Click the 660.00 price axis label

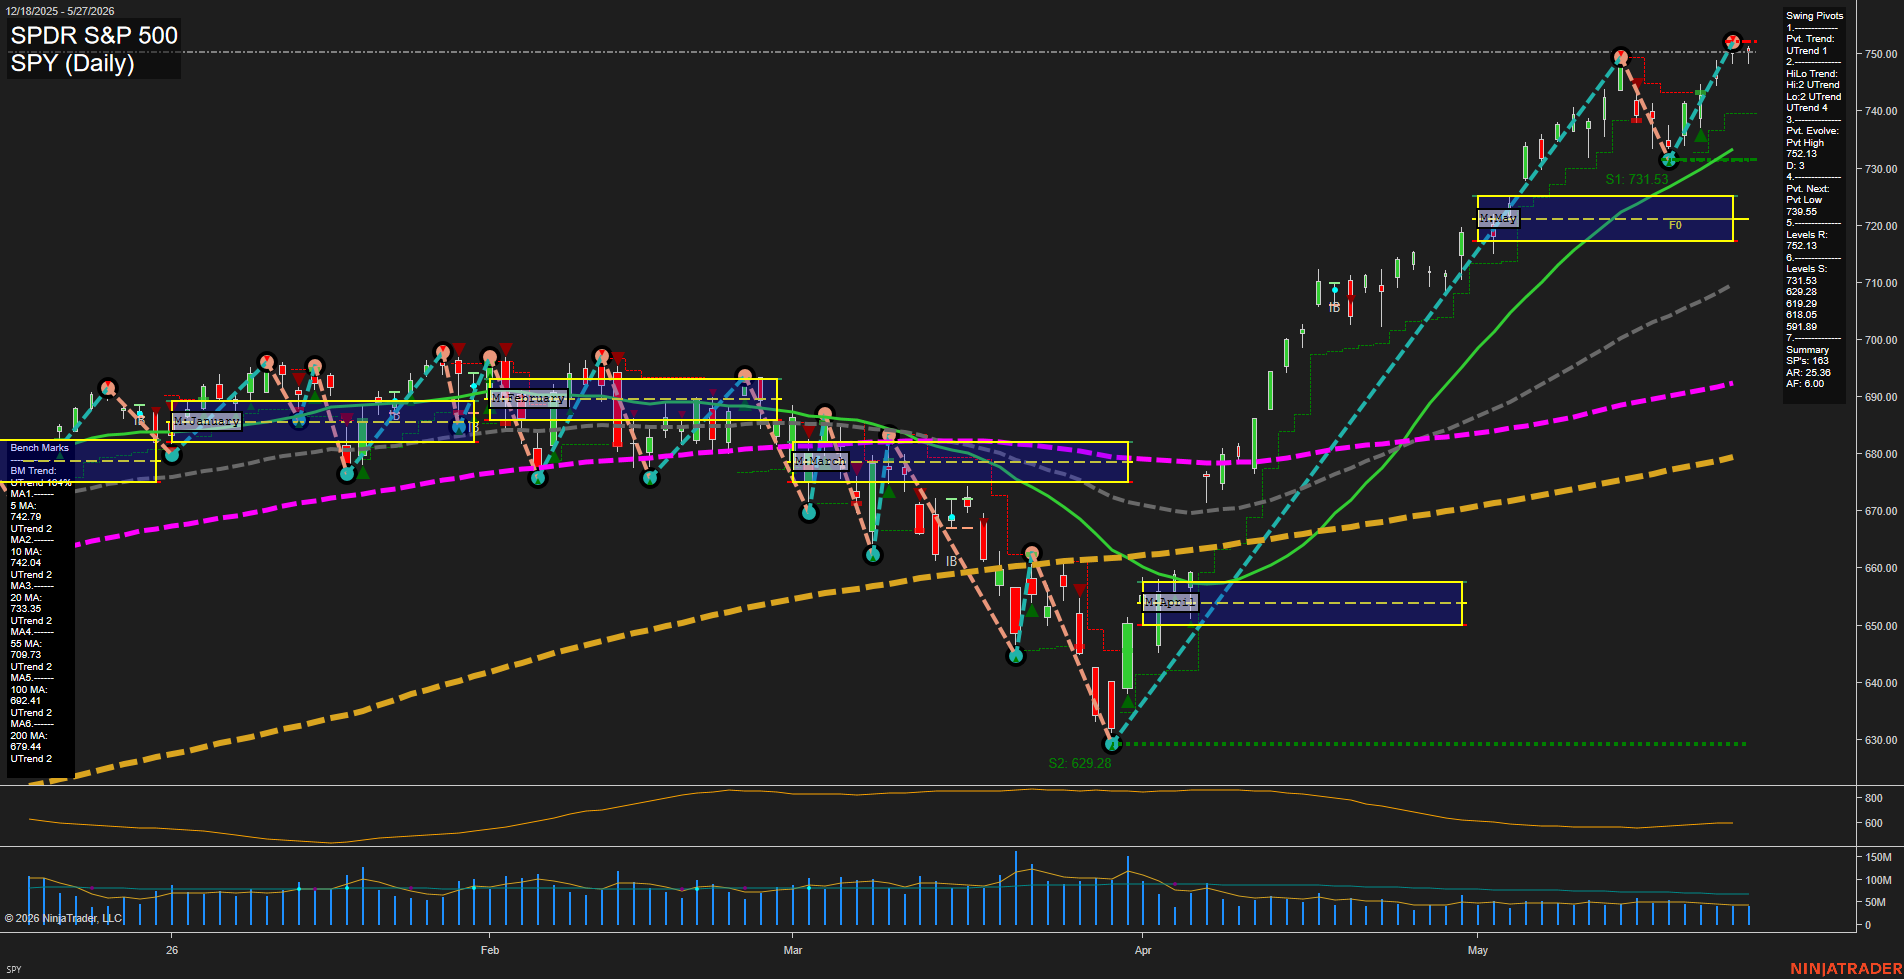pos(1880,568)
